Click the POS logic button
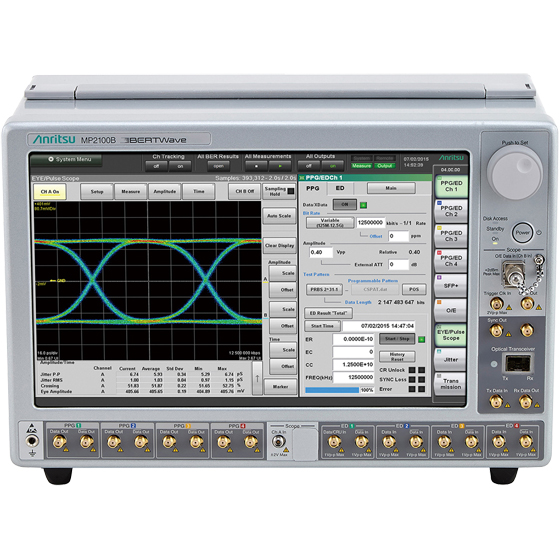 (414, 289)
